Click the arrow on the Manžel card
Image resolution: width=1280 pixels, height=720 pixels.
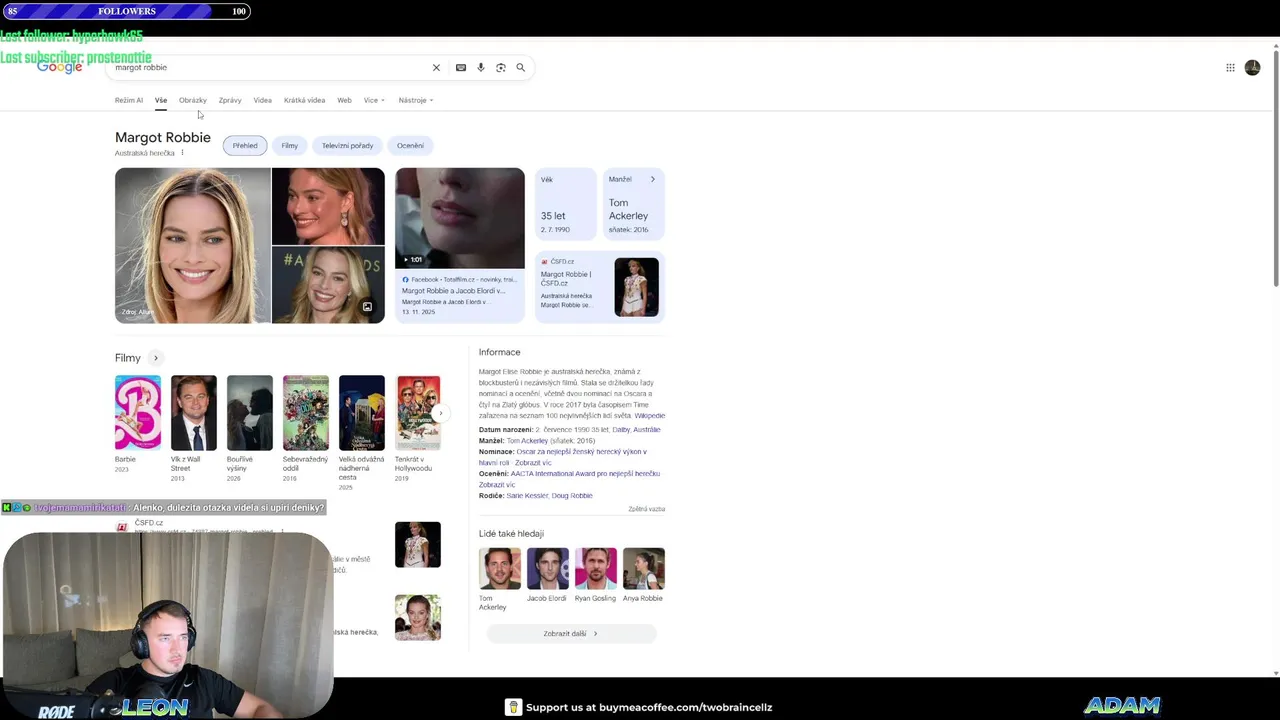coord(653,179)
